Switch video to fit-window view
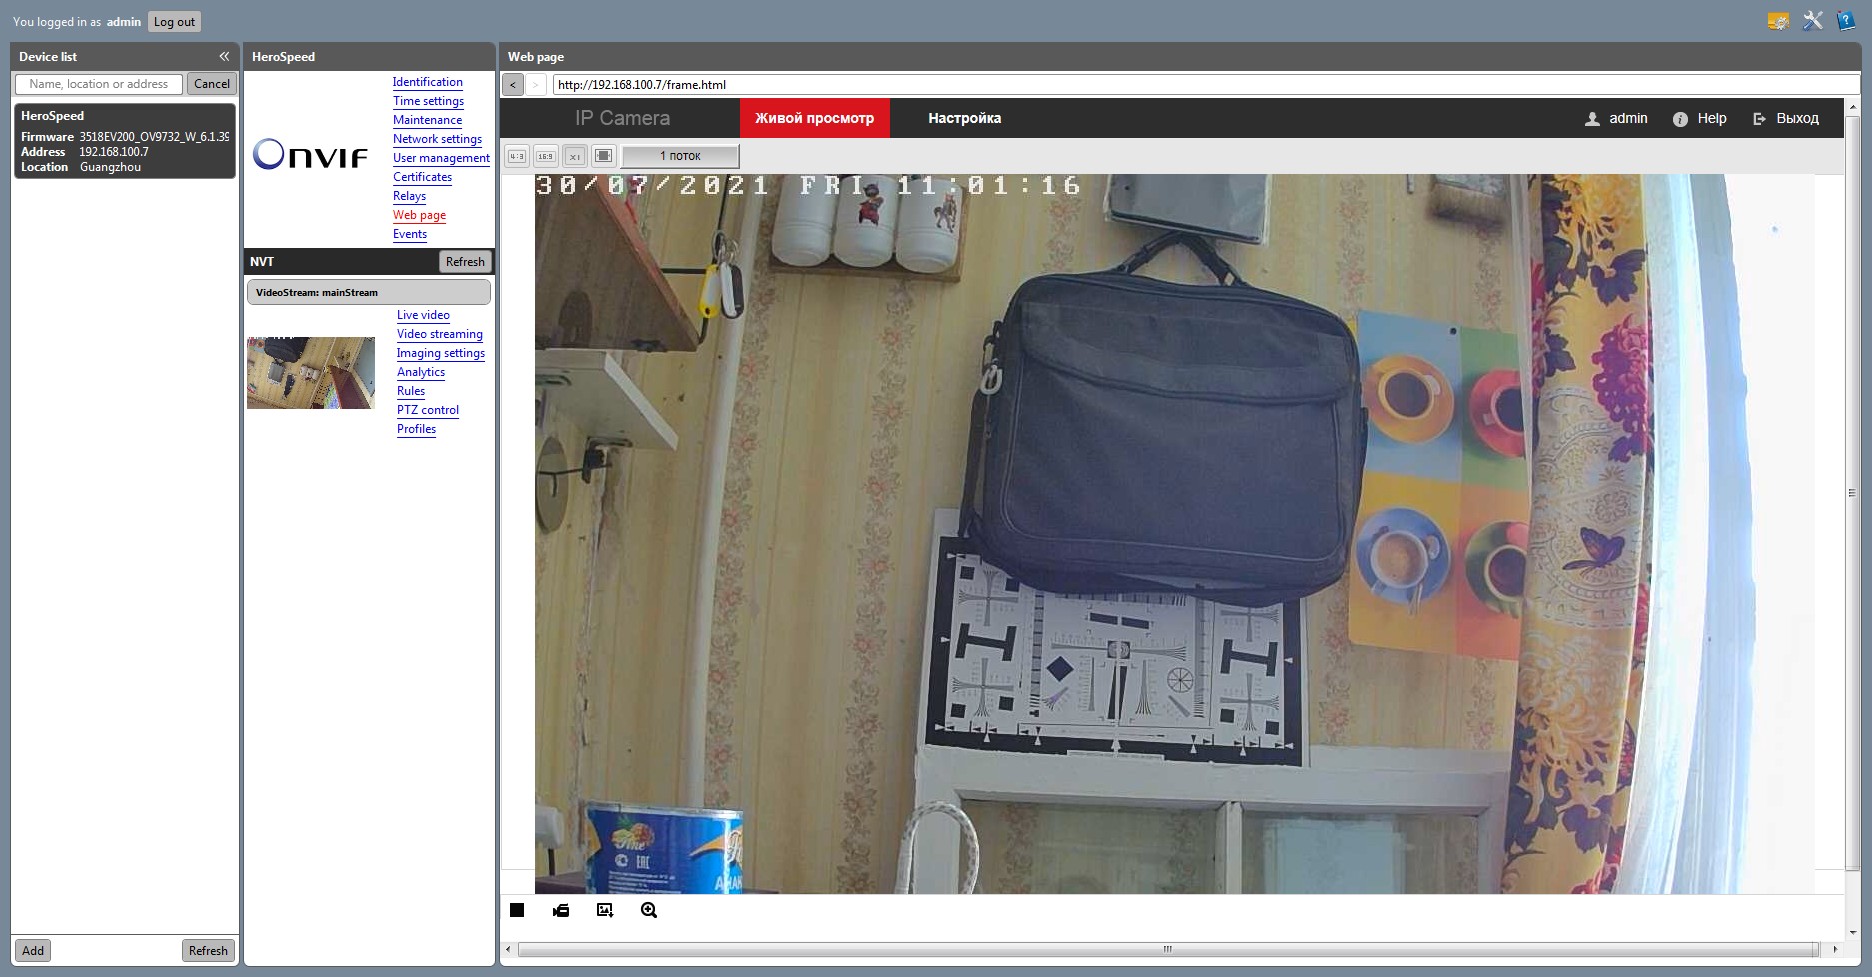This screenshot has width=1872, height=977. (x=603, y=156)
